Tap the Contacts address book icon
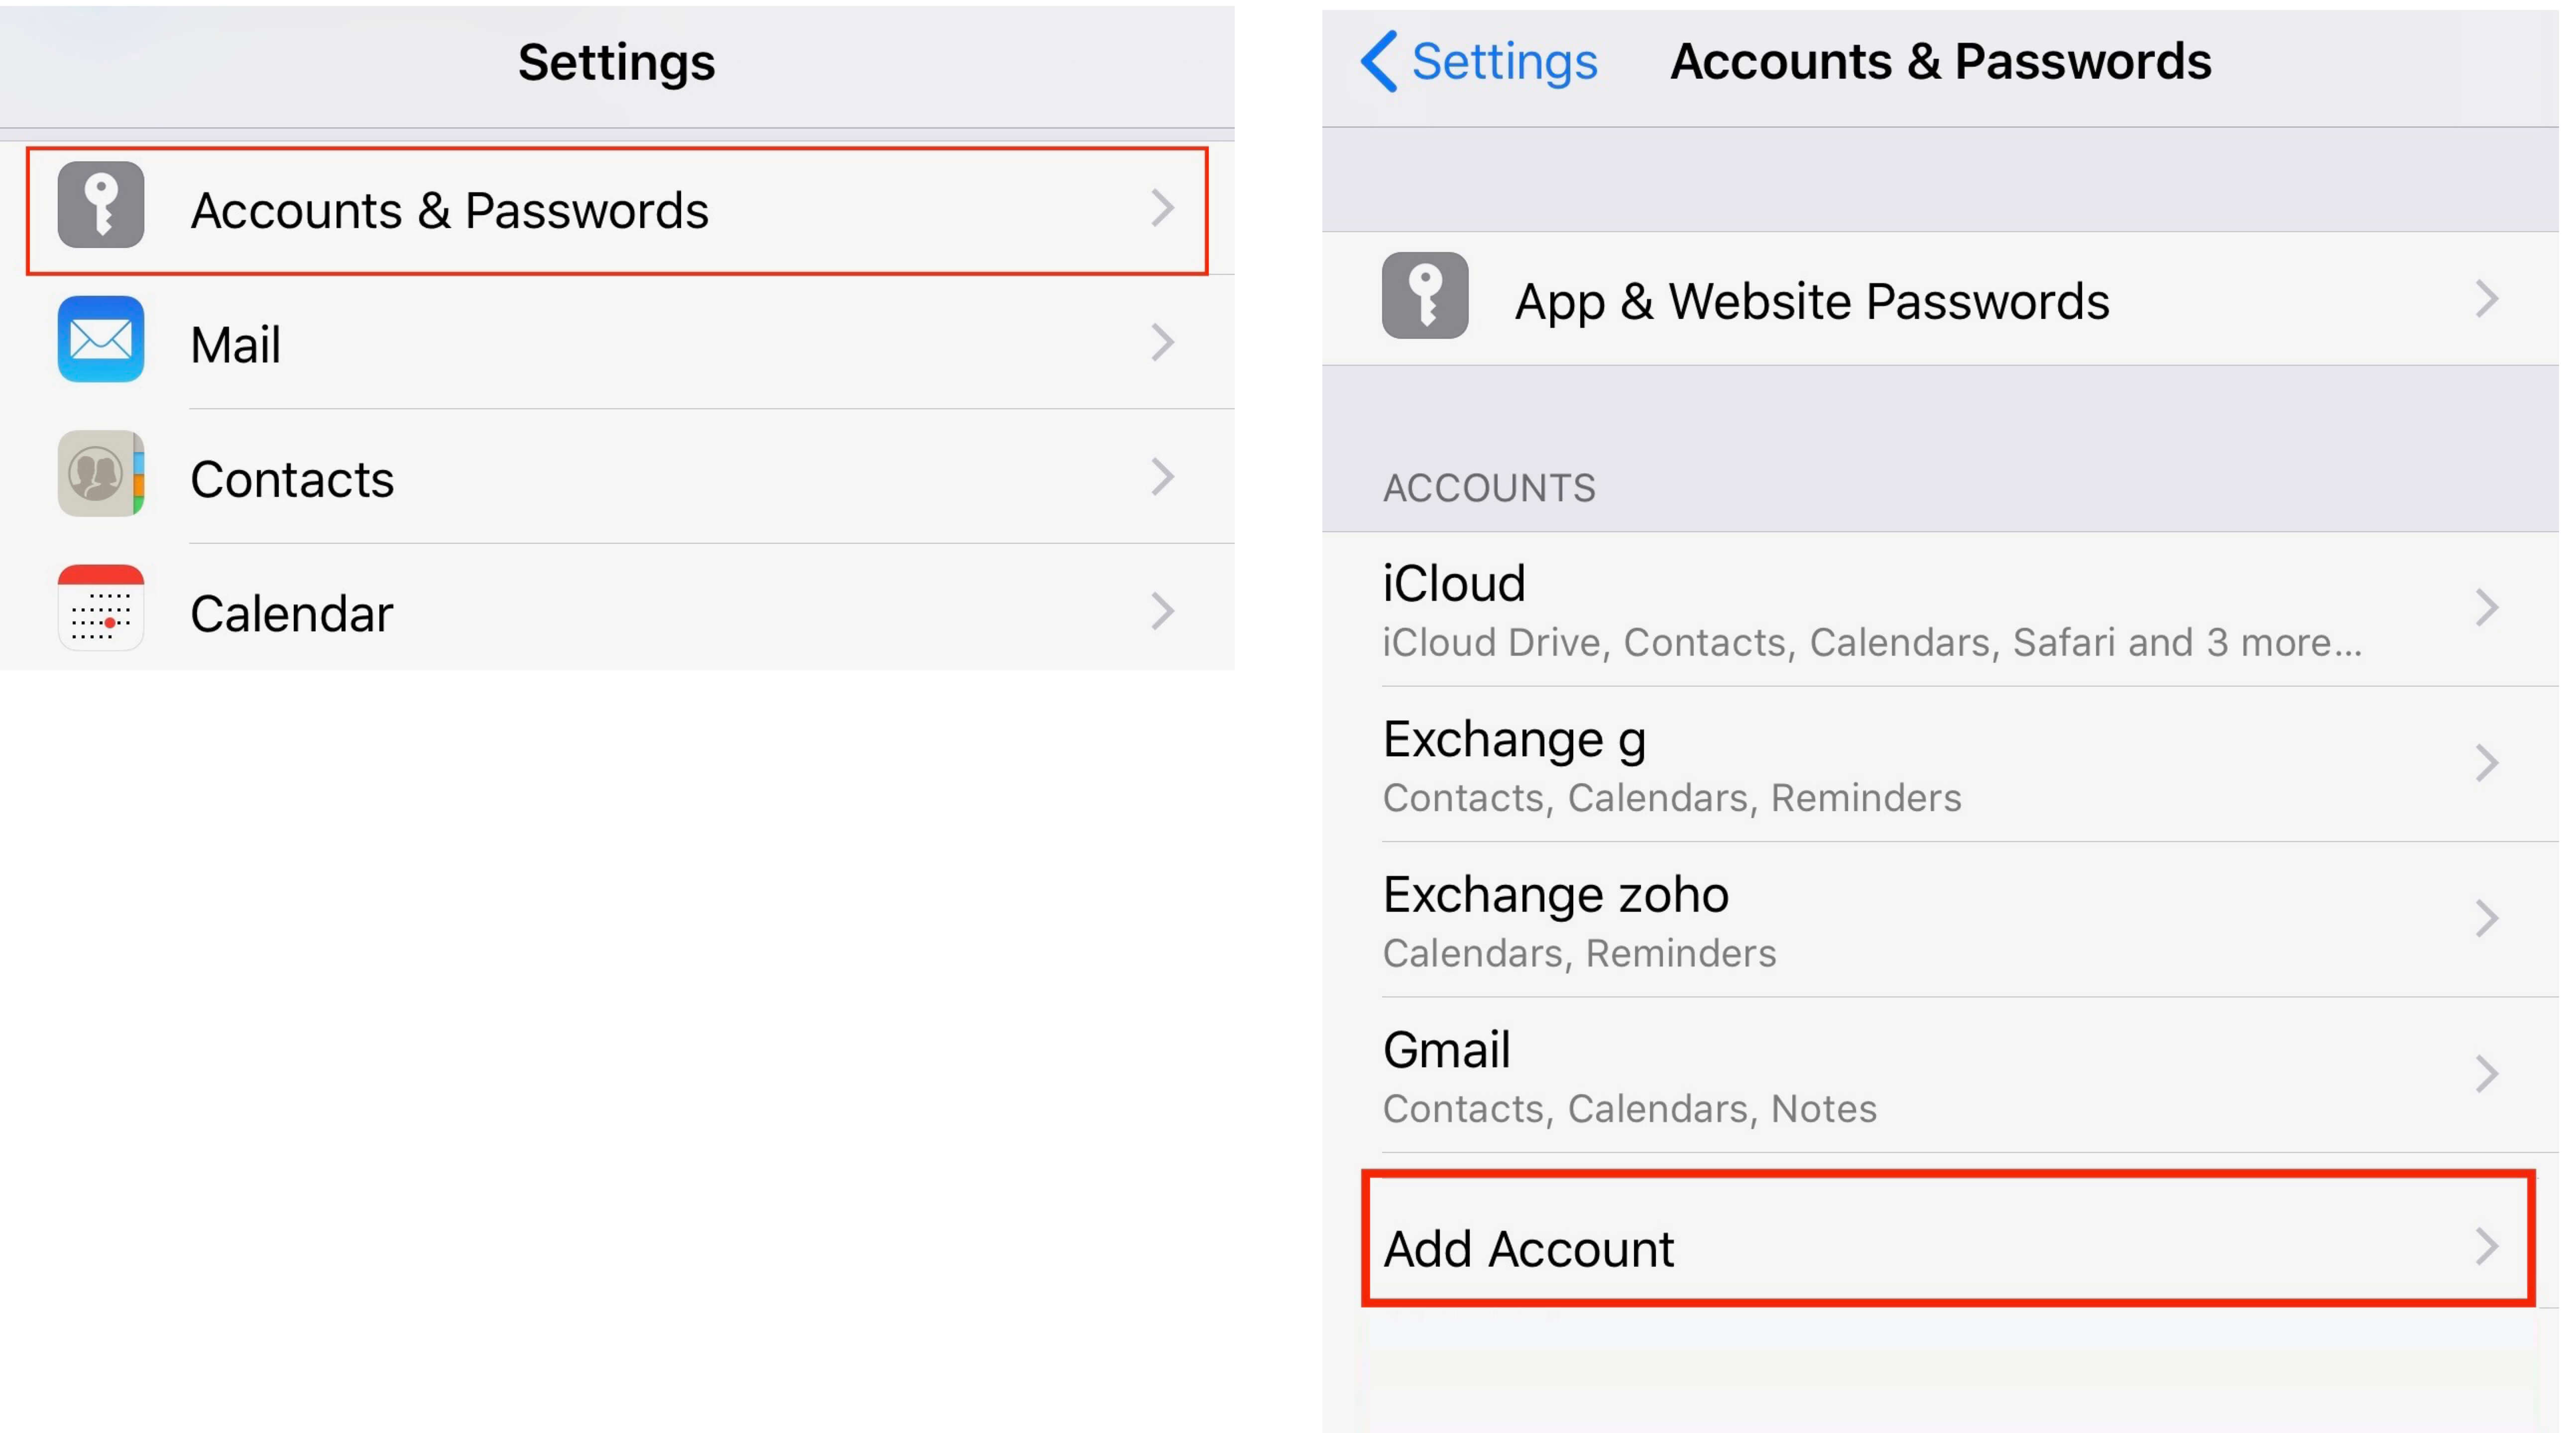This screenshot has width=2576, height=1433. [x=101, y=474]
